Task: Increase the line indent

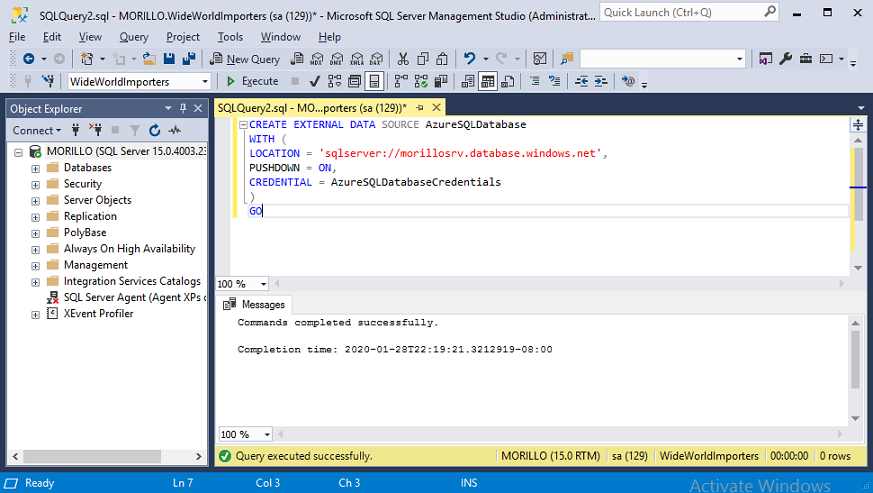Action: 601,81
